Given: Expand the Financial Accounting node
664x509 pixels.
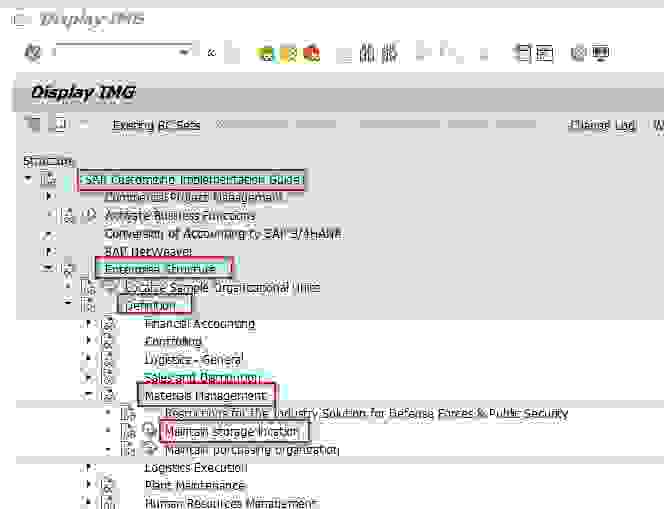Looking at the screenshot, I should click(88, 324).
